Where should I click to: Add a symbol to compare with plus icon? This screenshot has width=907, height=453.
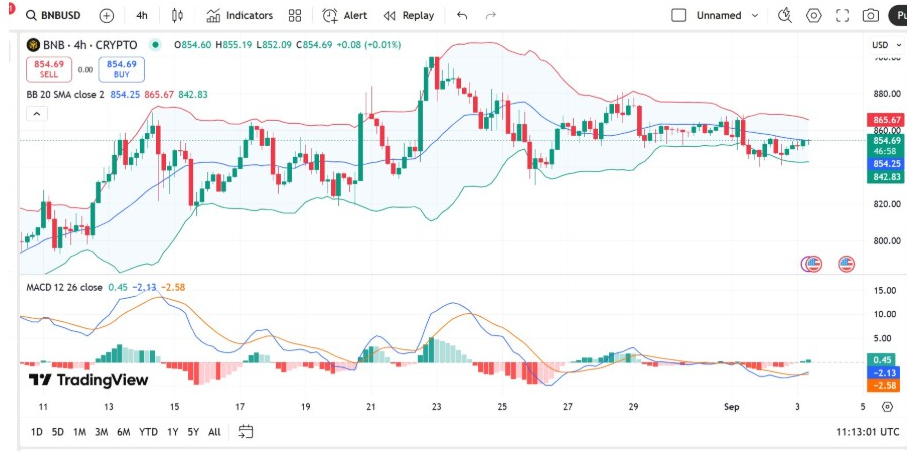tap(107, 16)
